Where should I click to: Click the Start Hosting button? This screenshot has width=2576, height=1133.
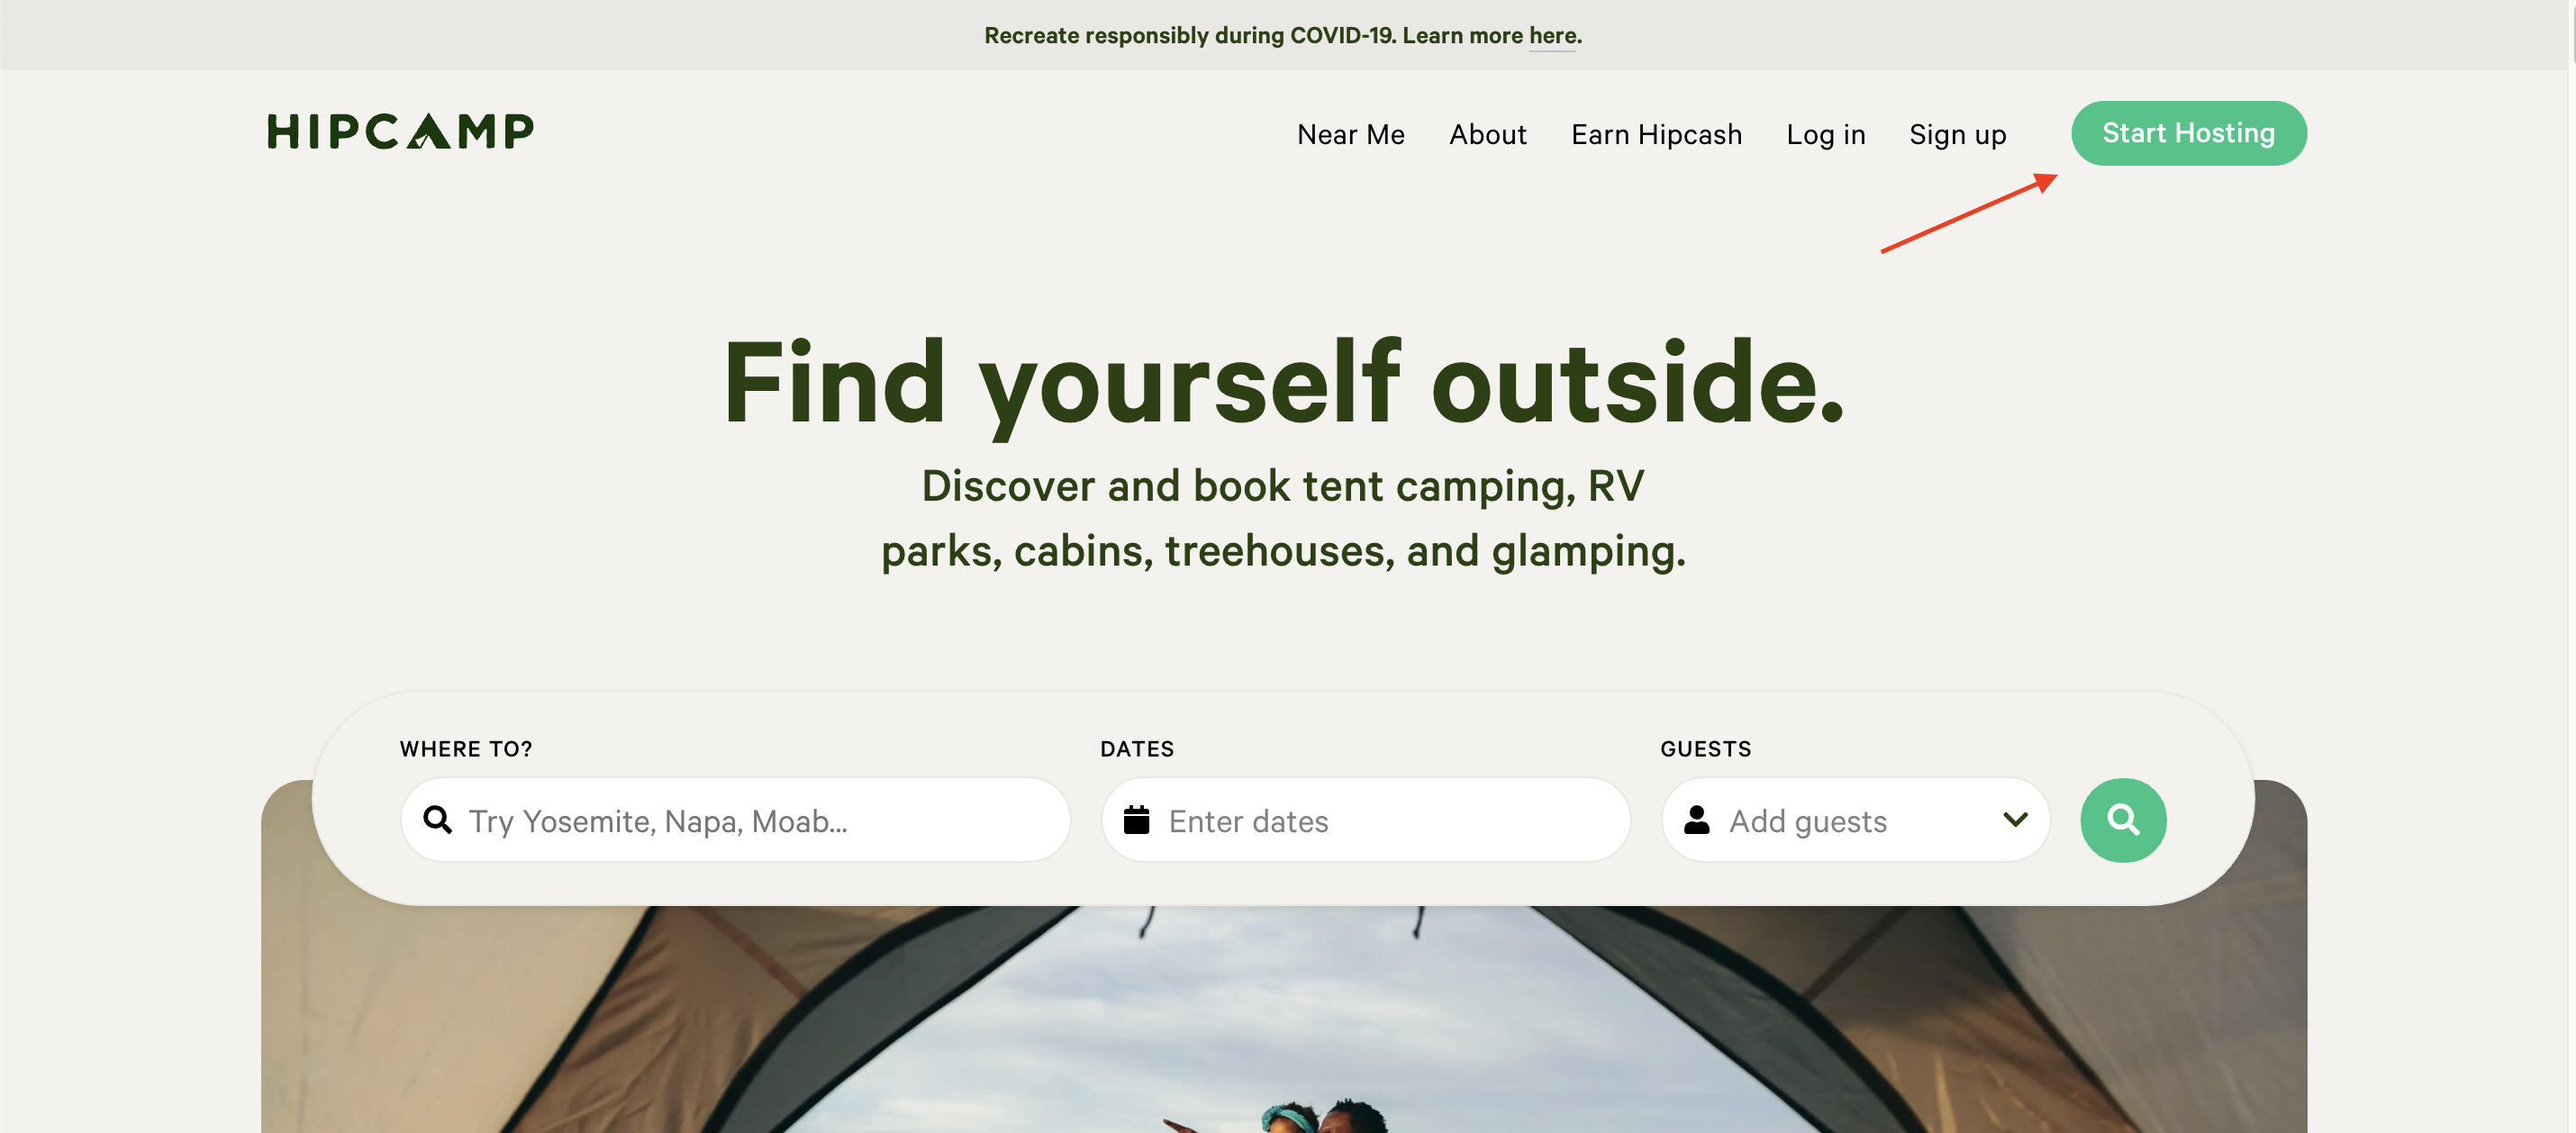coord(2188,133)
